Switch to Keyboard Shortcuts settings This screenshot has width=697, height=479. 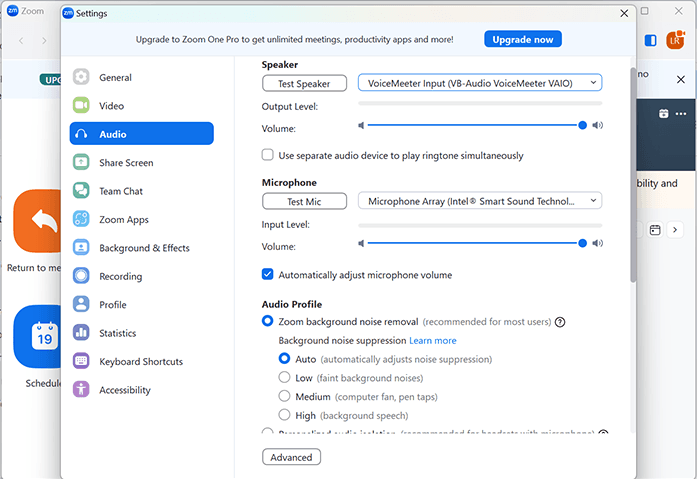(x=141, y=362)
